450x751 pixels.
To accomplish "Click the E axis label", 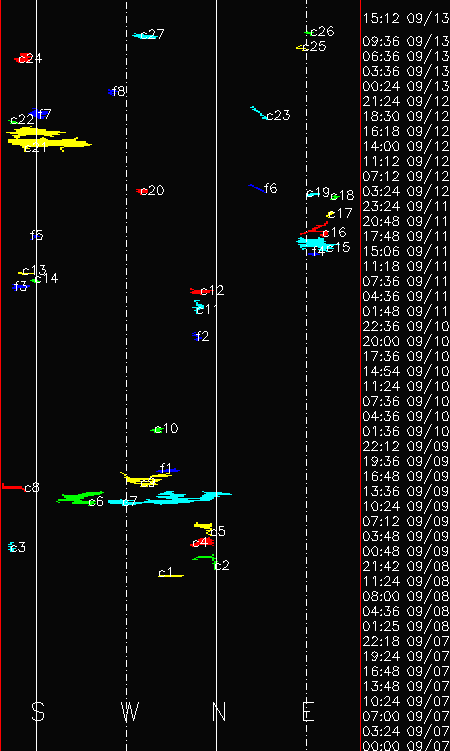I will [x=308, y=712].
